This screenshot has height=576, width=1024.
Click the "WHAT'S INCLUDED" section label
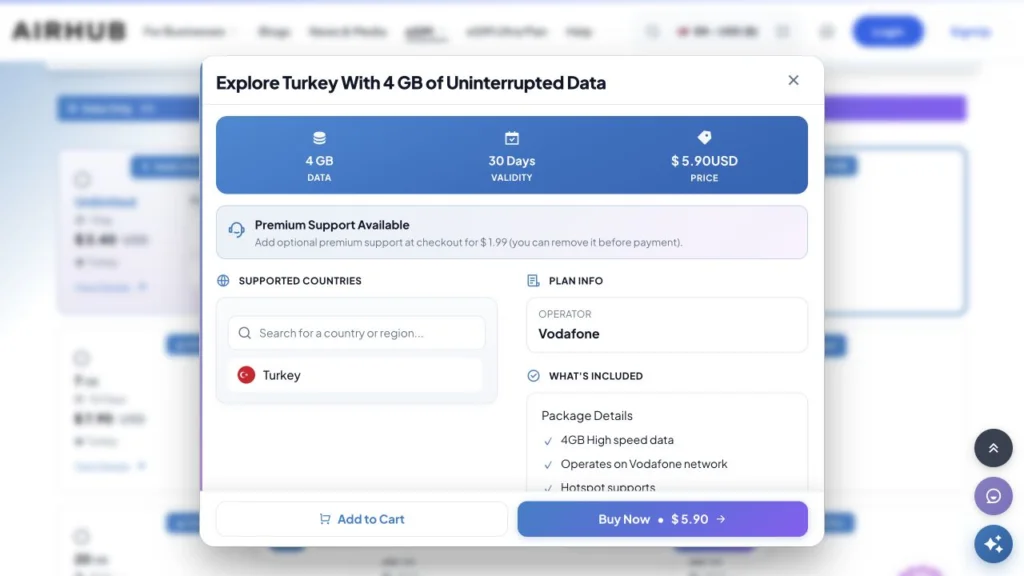click(x=596, y=376)
